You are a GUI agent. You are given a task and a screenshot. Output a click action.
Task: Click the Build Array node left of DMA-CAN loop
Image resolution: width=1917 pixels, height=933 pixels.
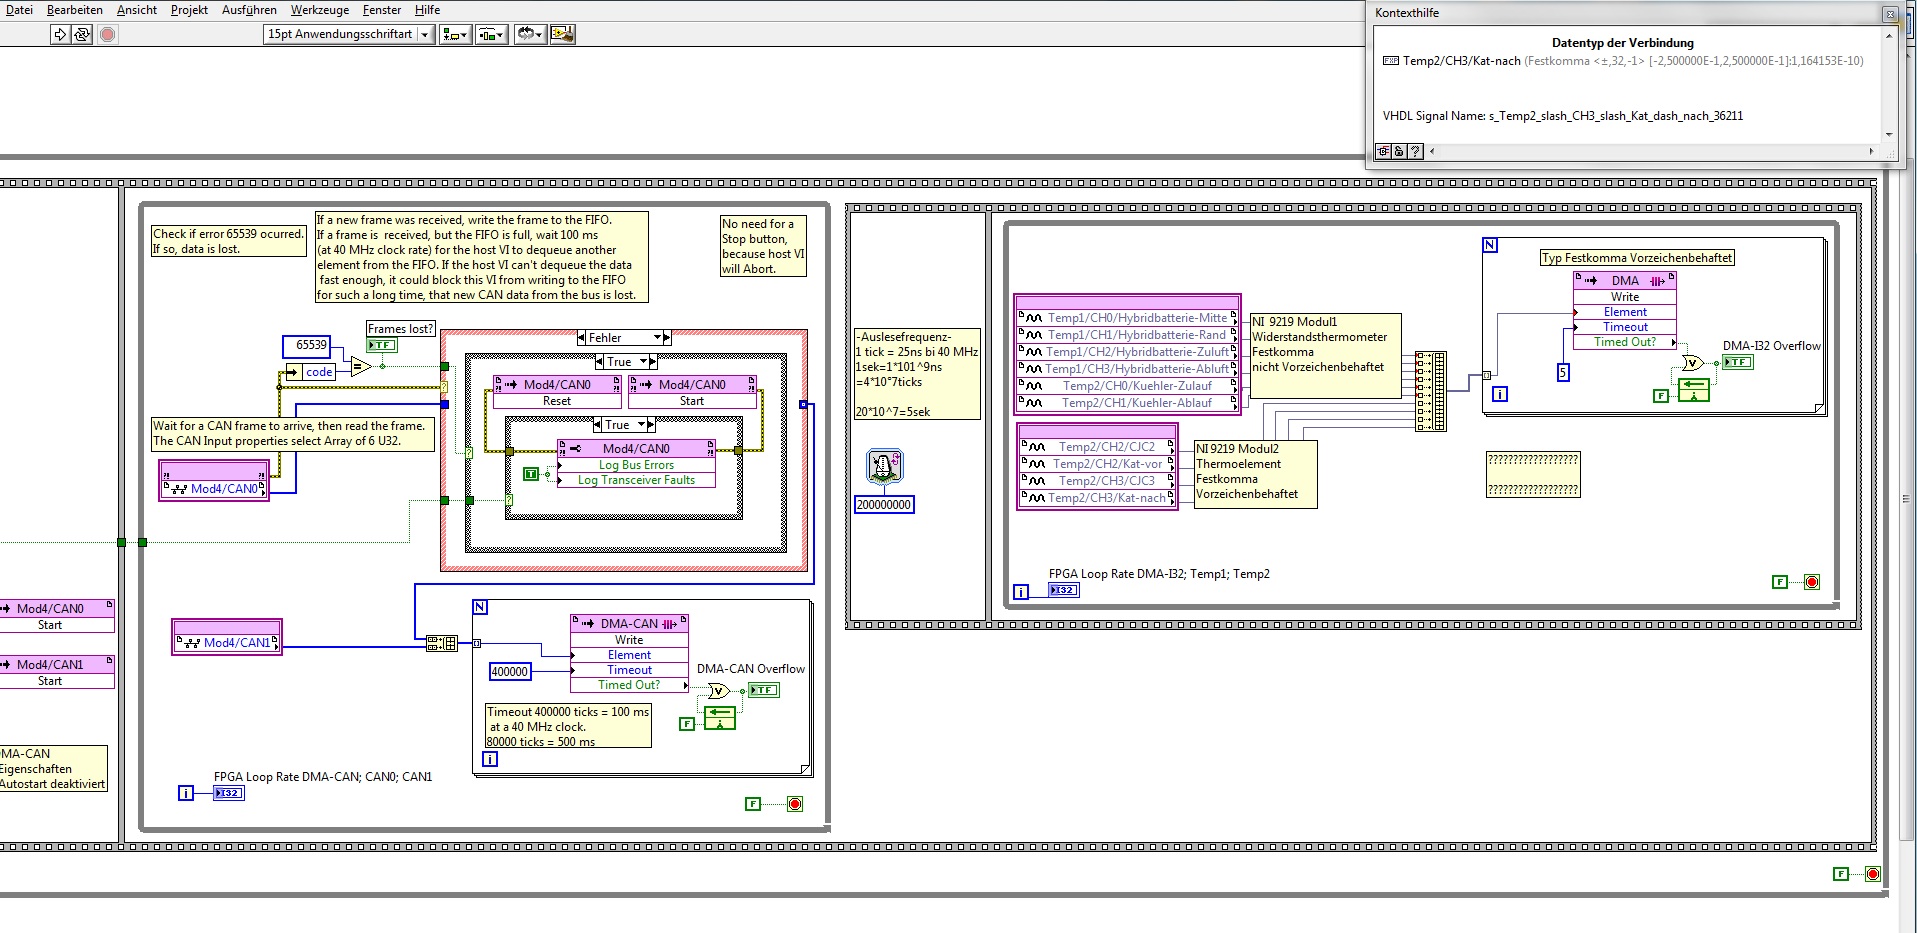(441, 643)
